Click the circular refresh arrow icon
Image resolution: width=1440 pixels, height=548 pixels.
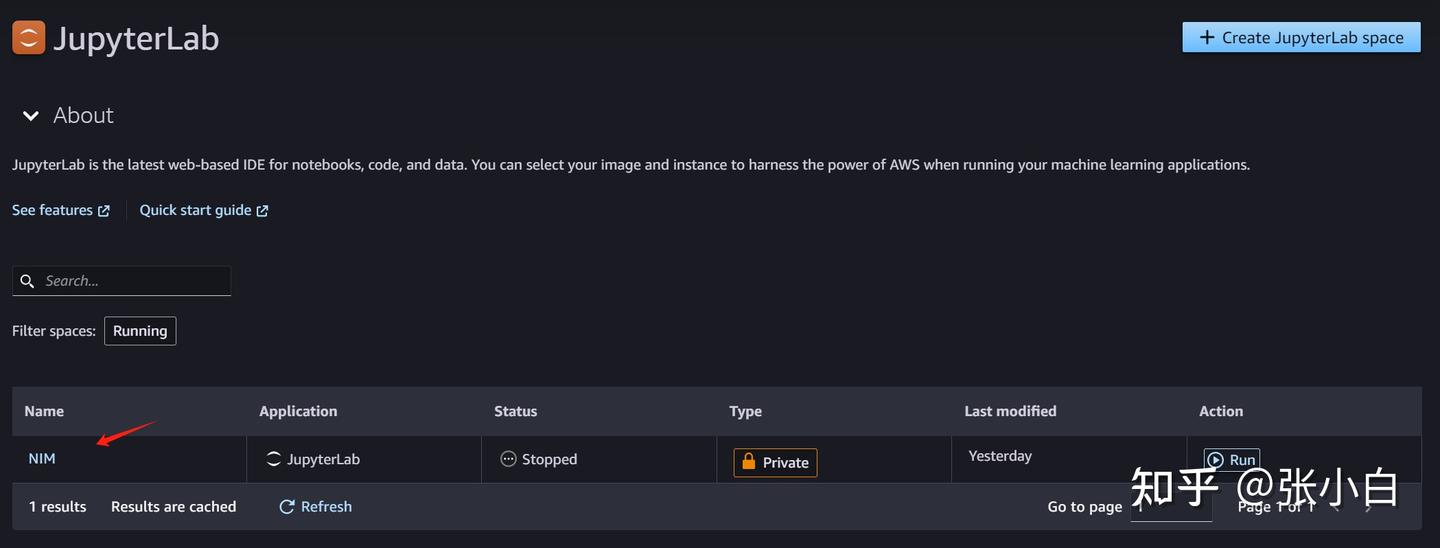click(287, 507)
